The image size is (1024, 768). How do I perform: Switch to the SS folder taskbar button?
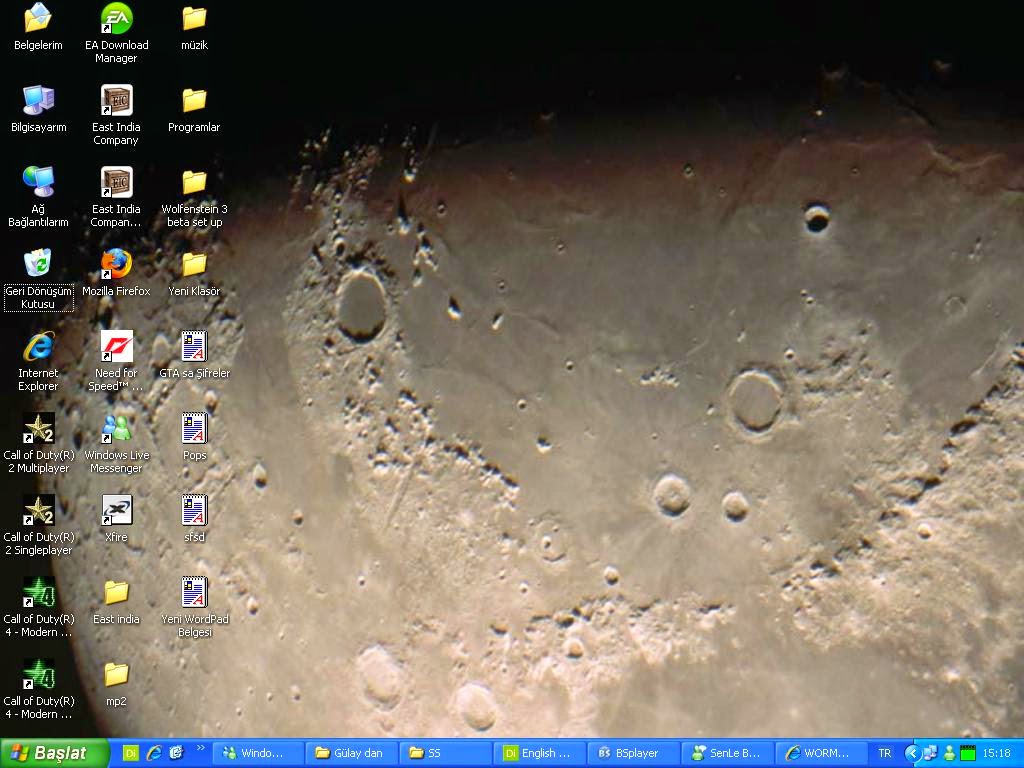point(445,753)
